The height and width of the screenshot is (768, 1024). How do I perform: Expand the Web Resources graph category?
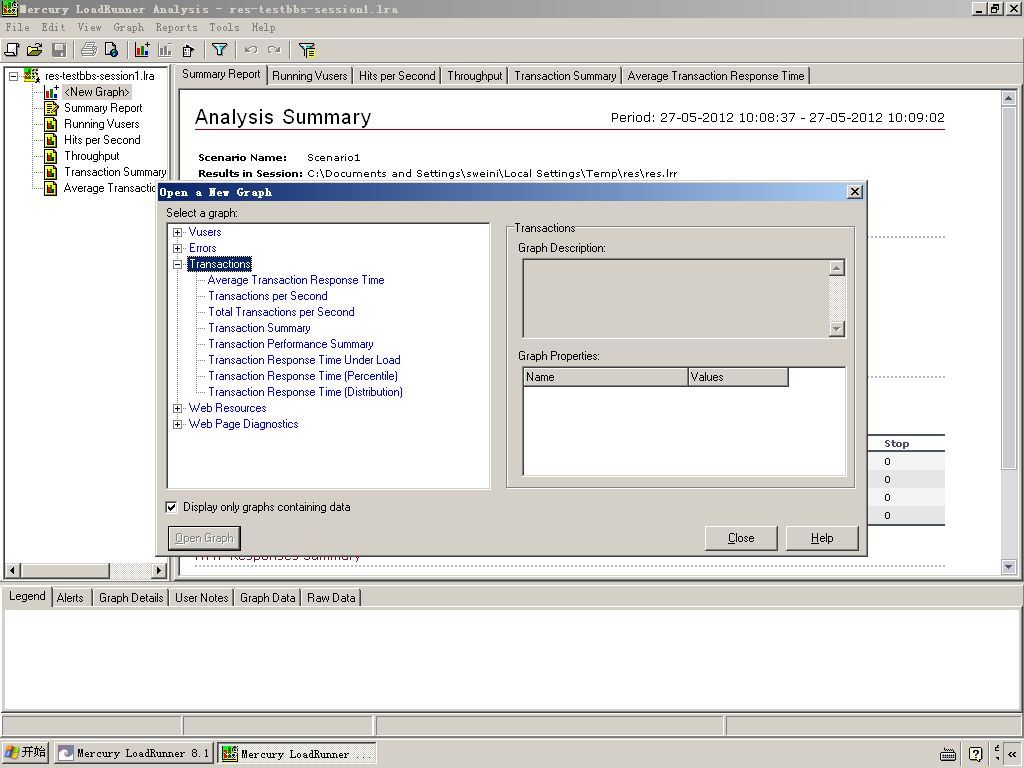pyautogui.click(x=178, y=408)
